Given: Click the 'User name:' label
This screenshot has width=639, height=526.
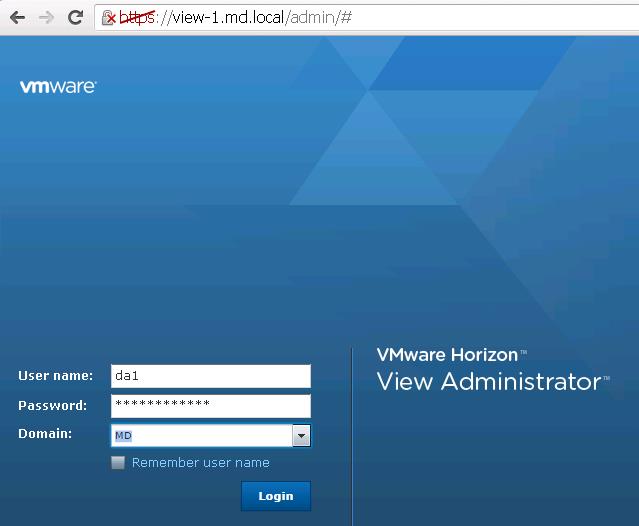Looking at the screenshot, I should click(x=55, y=376).
